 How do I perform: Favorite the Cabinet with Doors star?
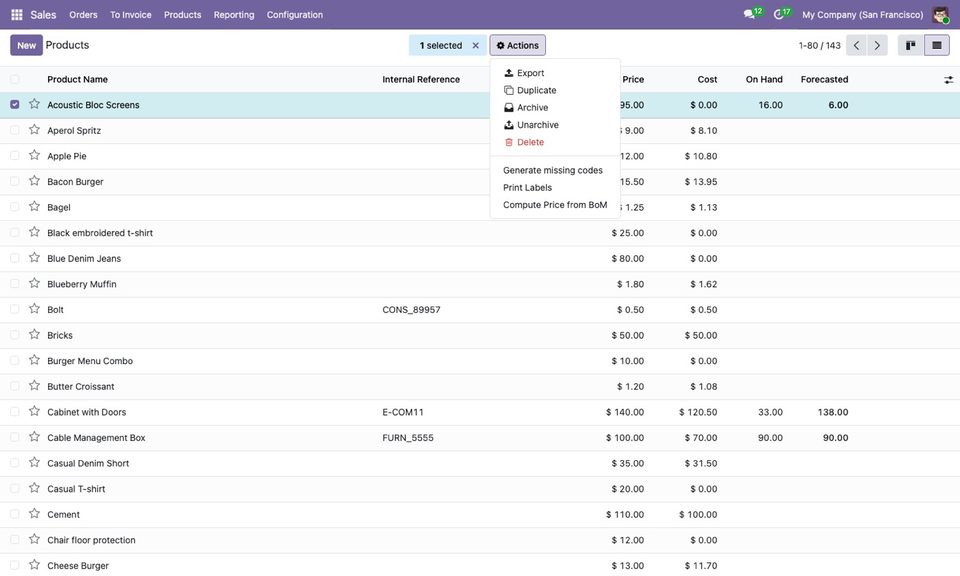[x=34, y=411]
